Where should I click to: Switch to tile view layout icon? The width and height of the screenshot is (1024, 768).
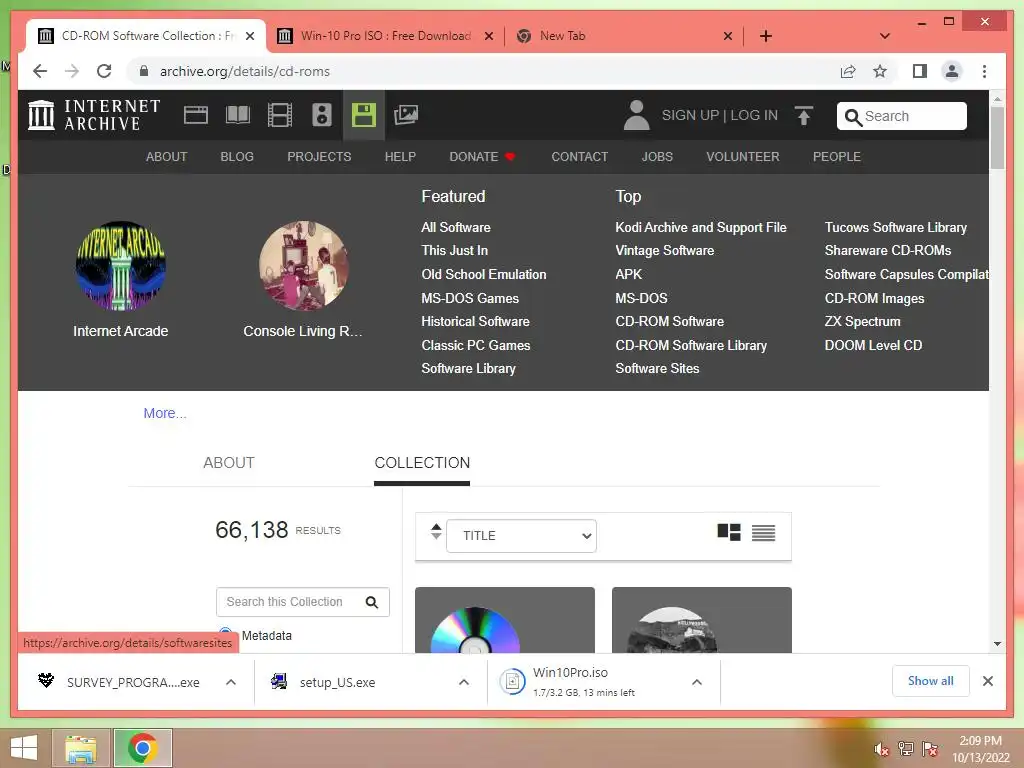click(729, 532)
